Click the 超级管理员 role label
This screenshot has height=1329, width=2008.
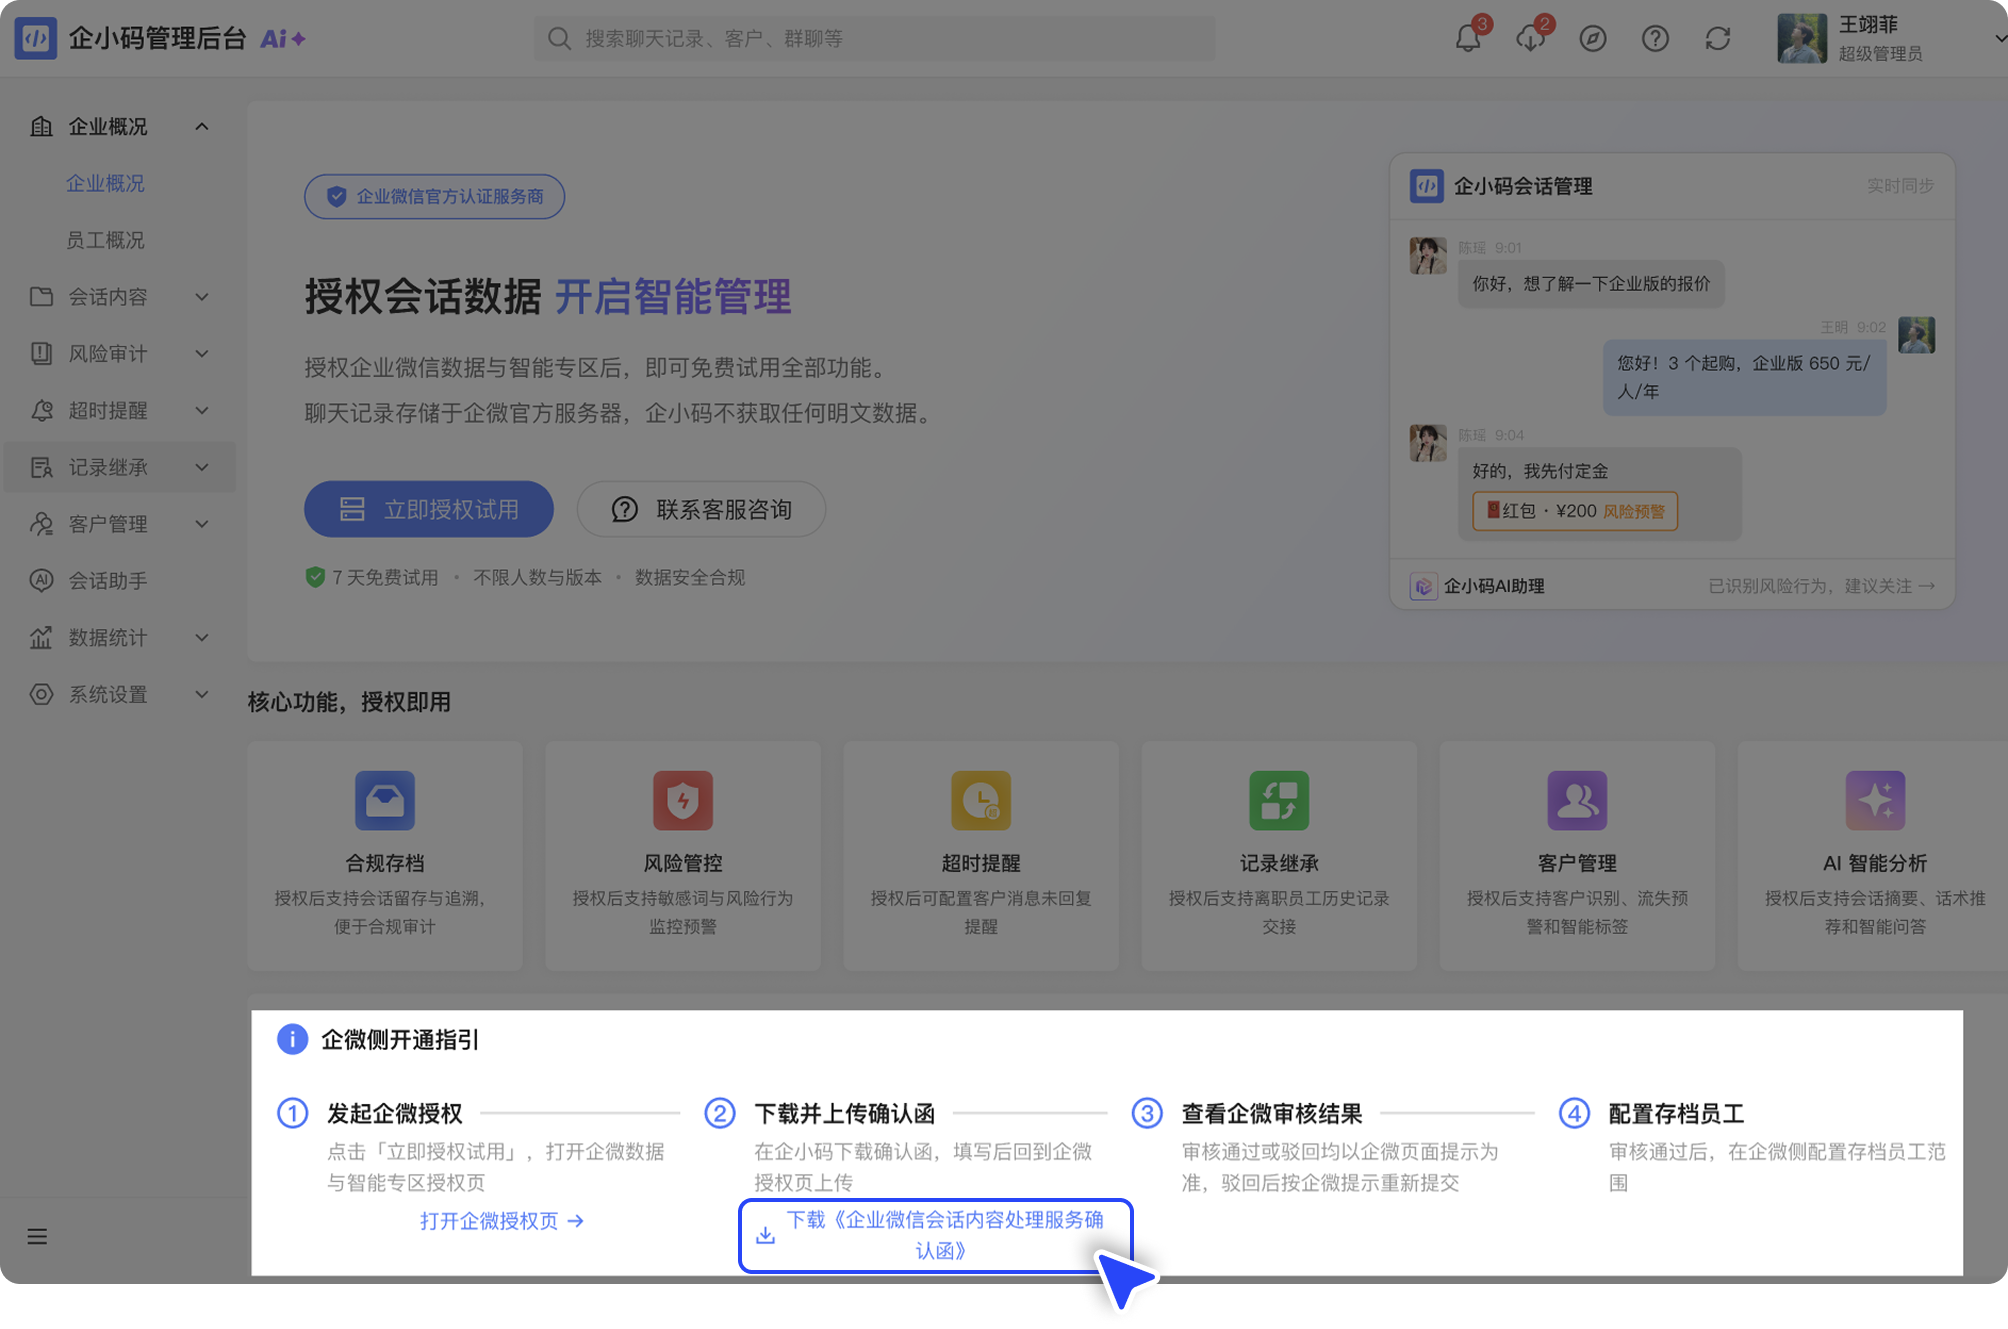click(1880, 54)
